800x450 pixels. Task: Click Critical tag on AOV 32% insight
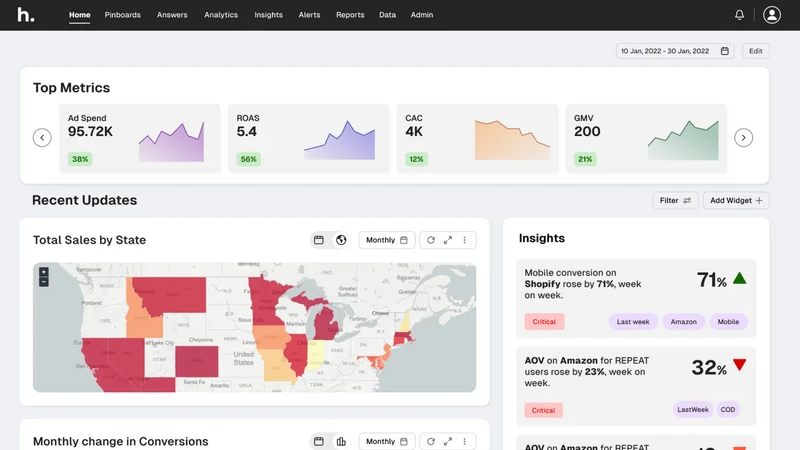[543, 410]
